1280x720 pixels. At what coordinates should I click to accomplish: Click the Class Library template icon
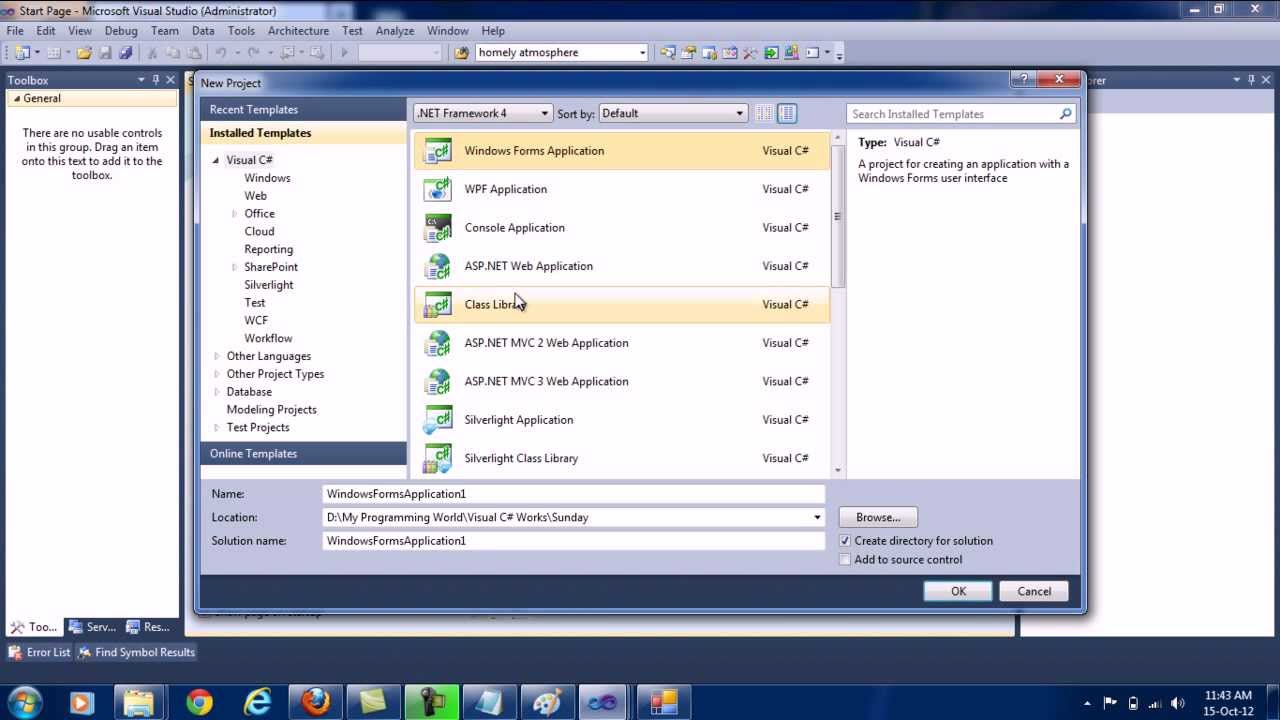pyautogui.click(x=438, y=304)
